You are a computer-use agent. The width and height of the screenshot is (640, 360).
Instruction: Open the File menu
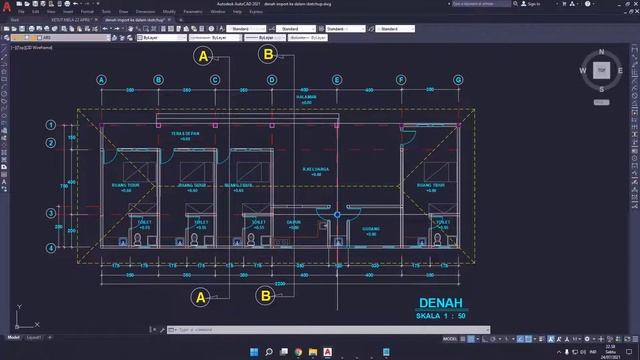(21, 12)
